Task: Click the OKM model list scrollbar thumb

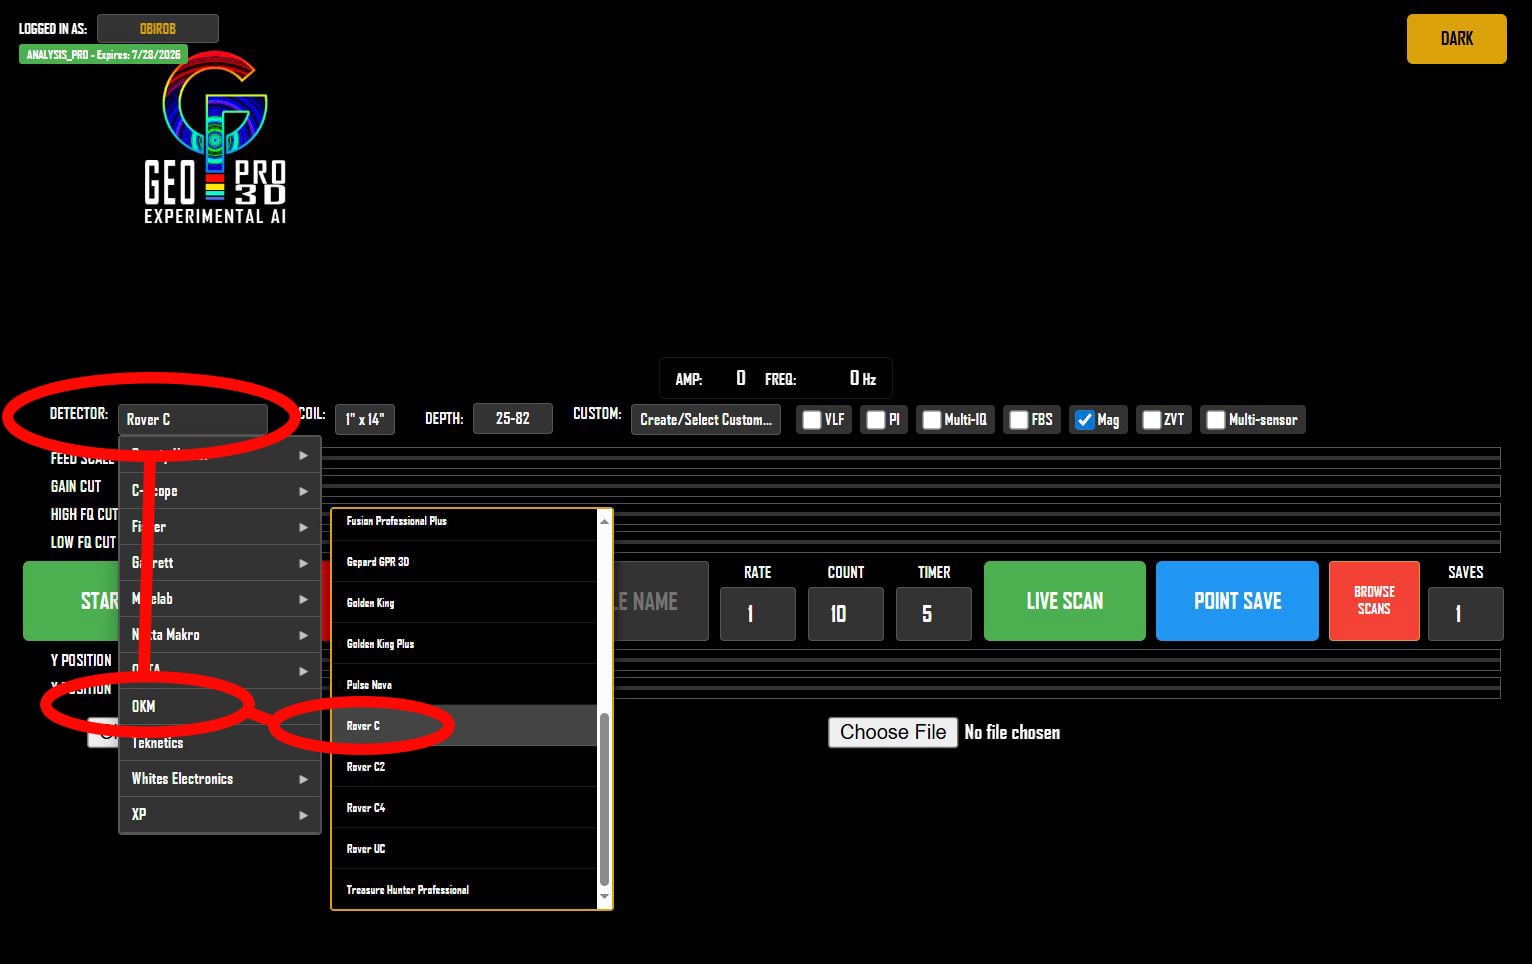Action: 604,800
